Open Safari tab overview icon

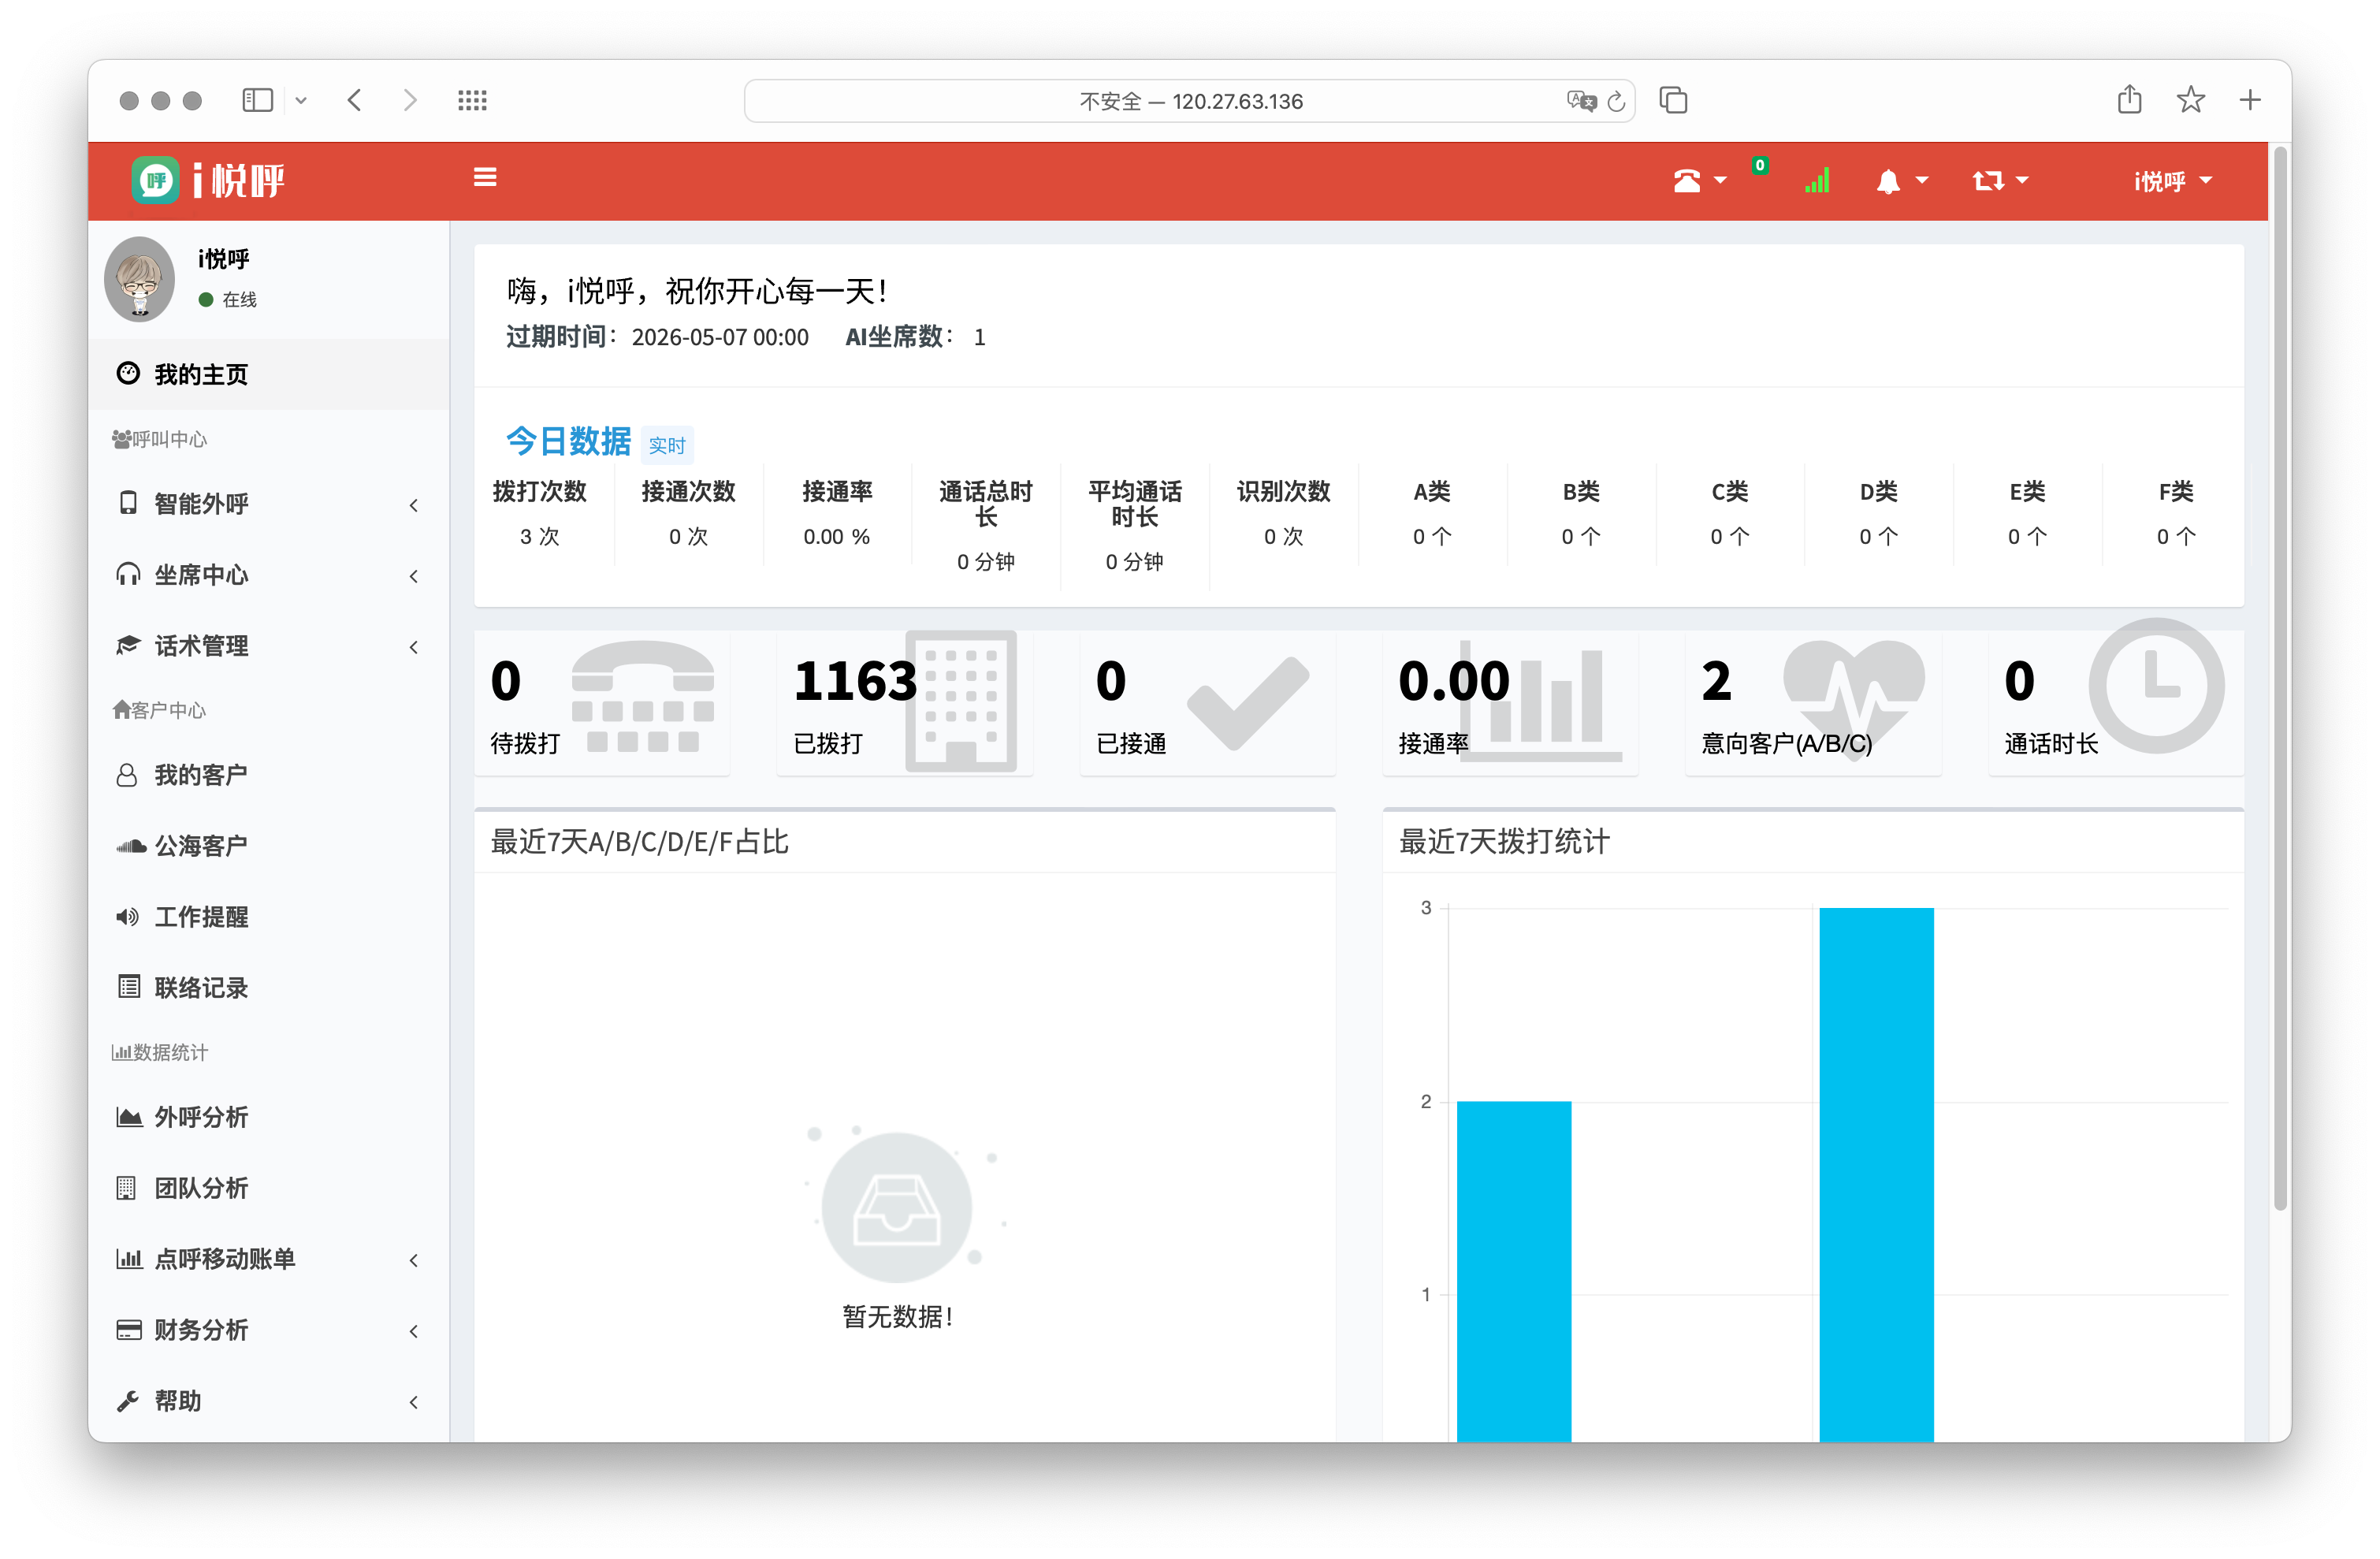(x=1673, y=101)
